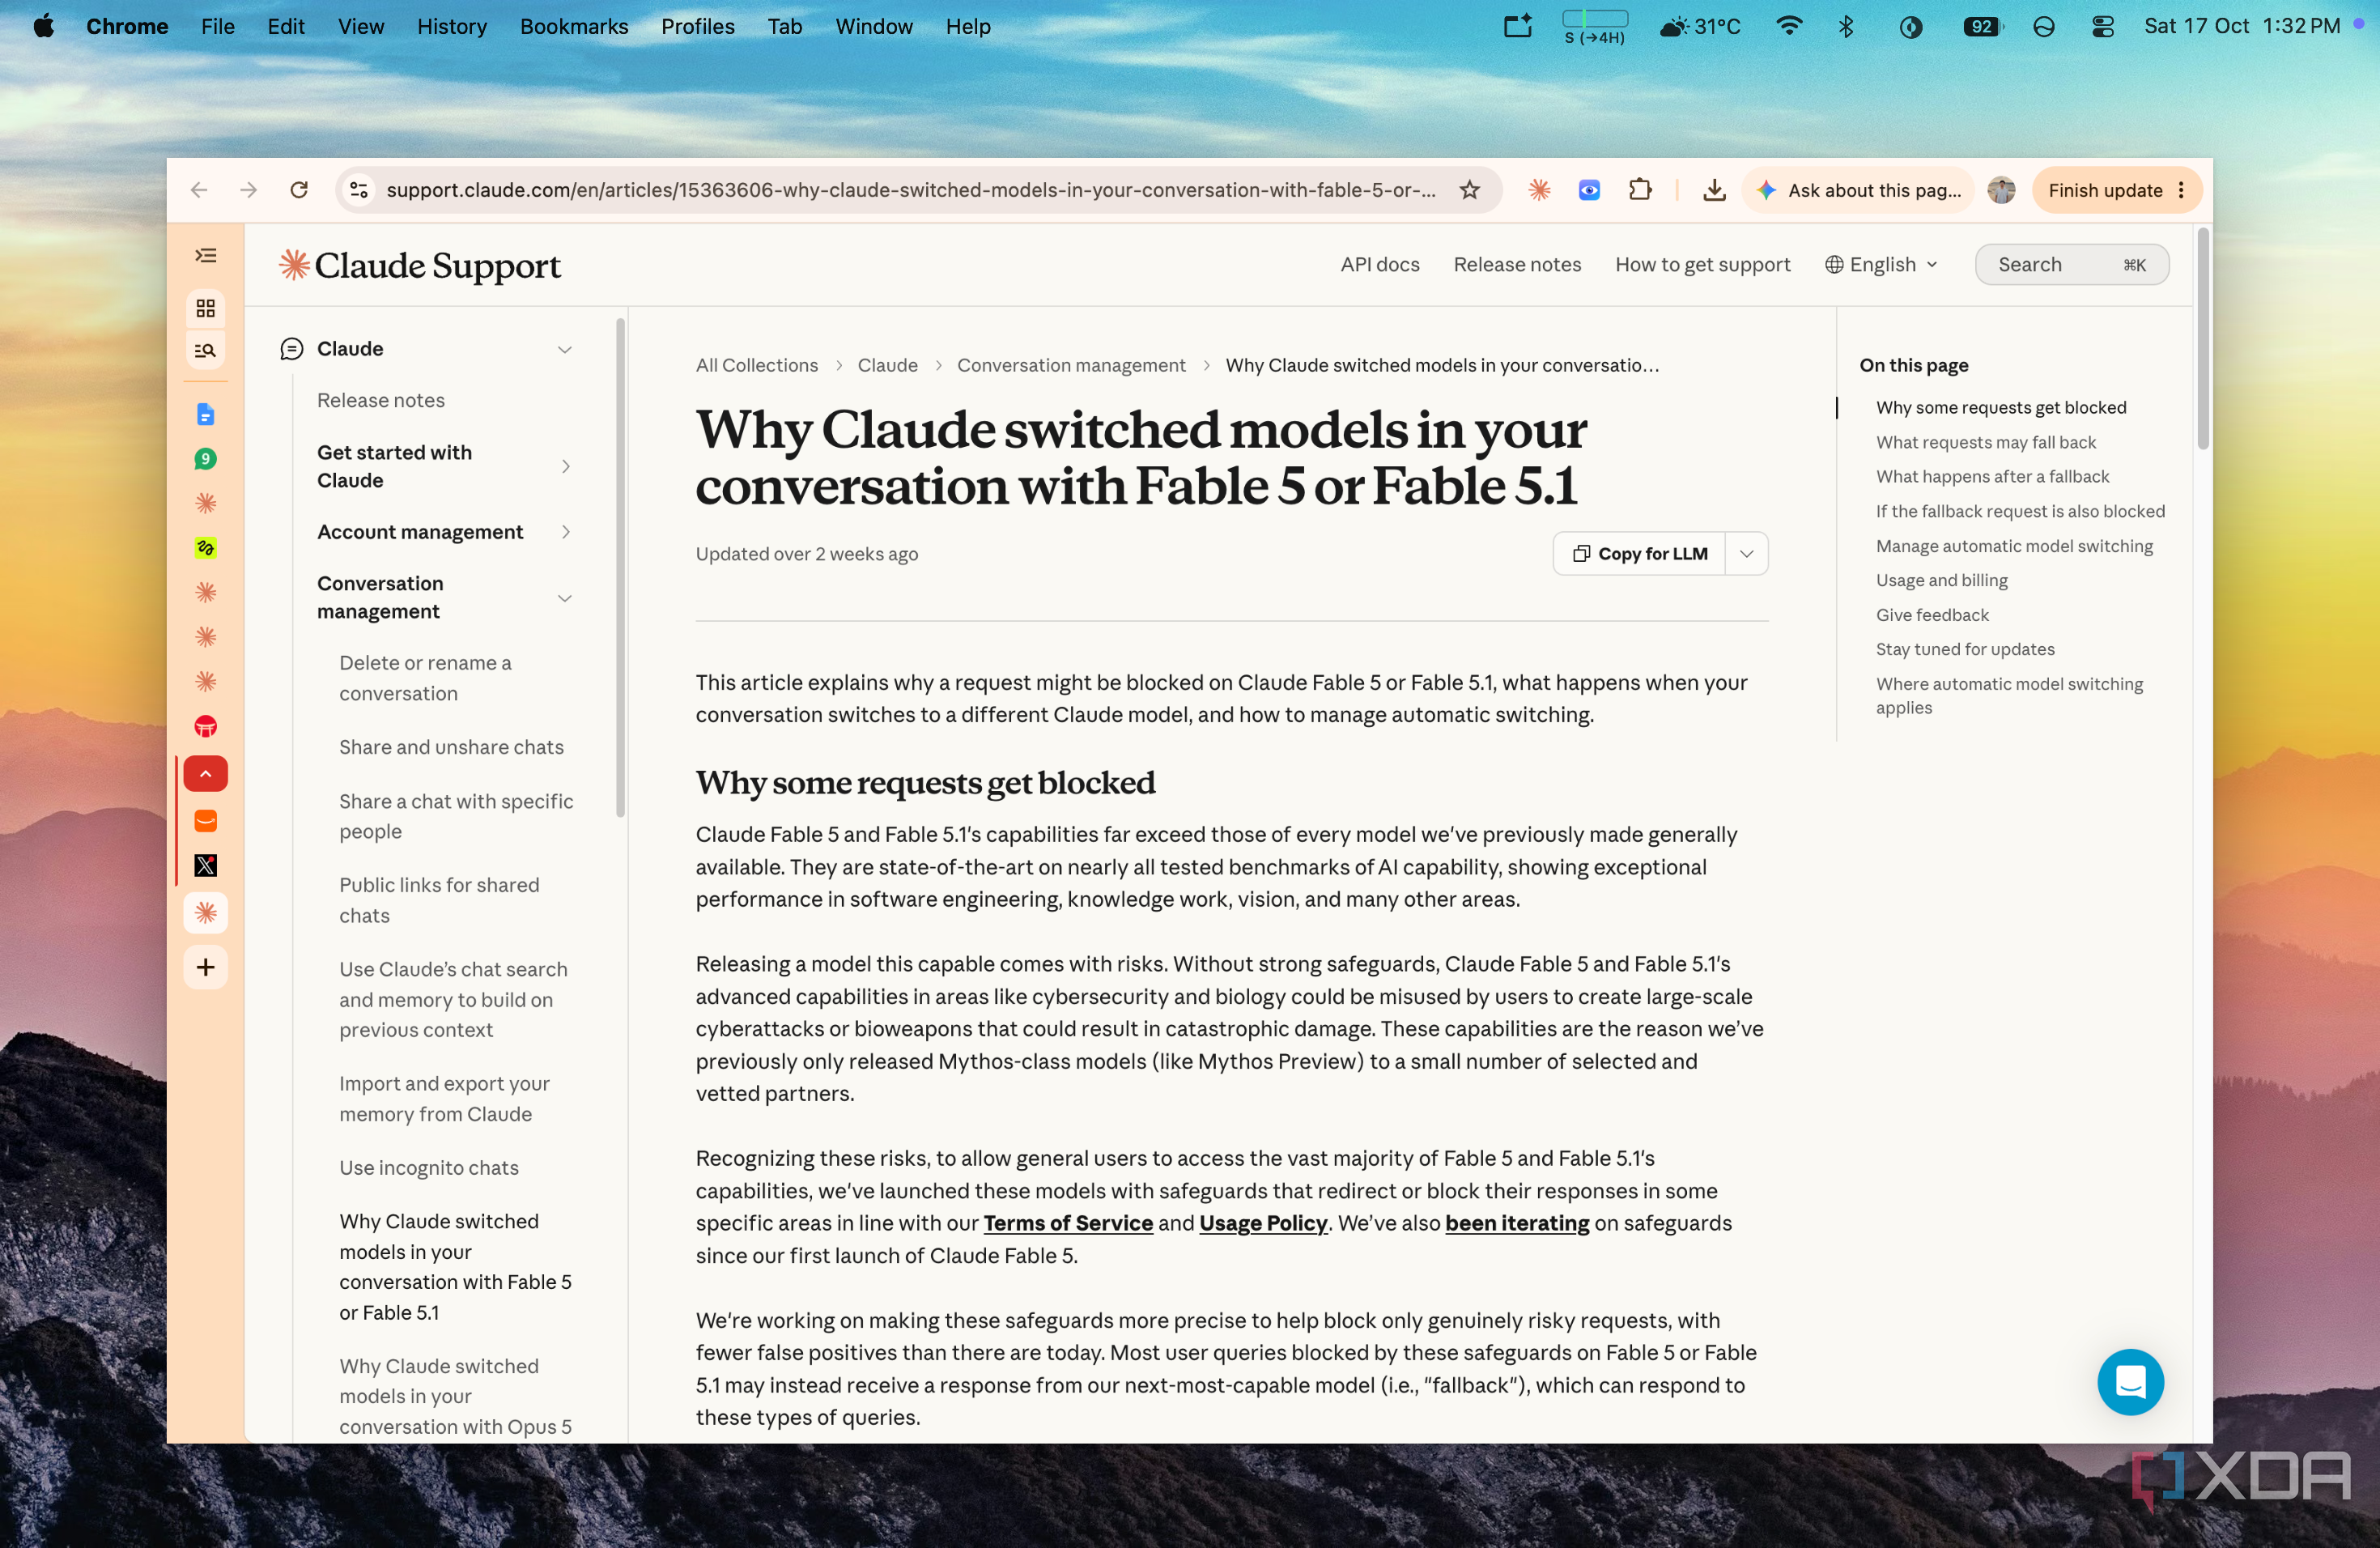Screen dimensions: 2380x1548
Task: Open the Release notes header link
Action: (1517, 265)
